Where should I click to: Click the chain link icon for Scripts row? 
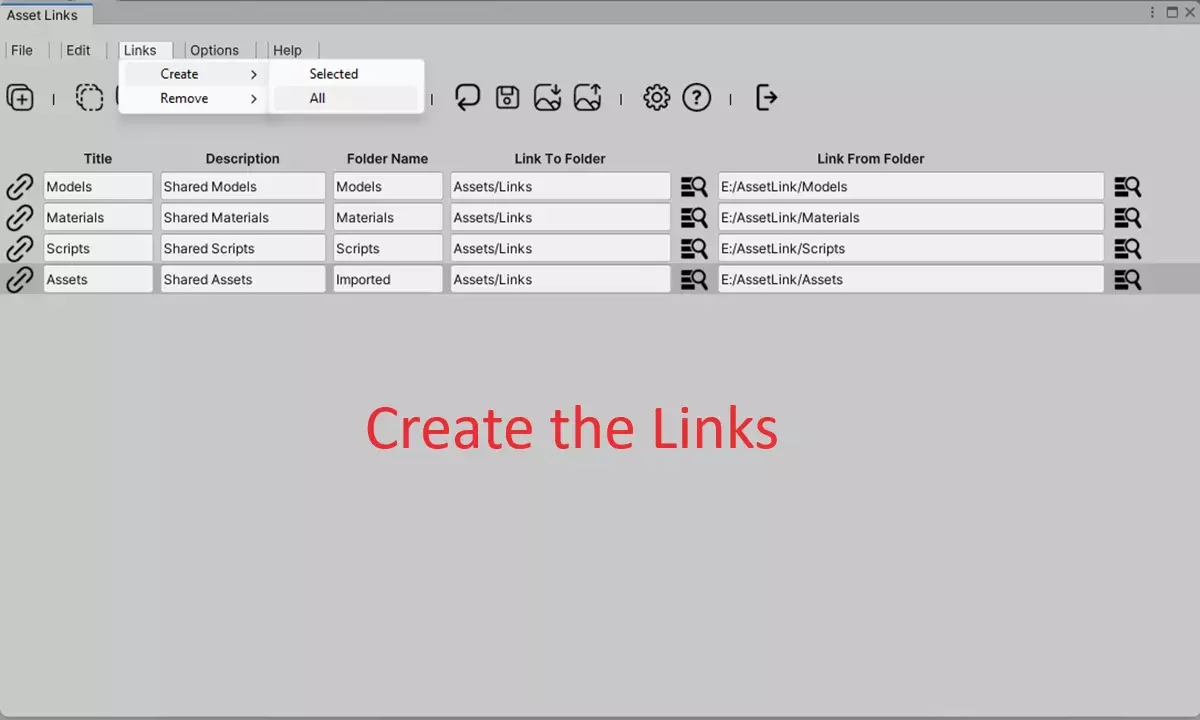tap(20, 249)
